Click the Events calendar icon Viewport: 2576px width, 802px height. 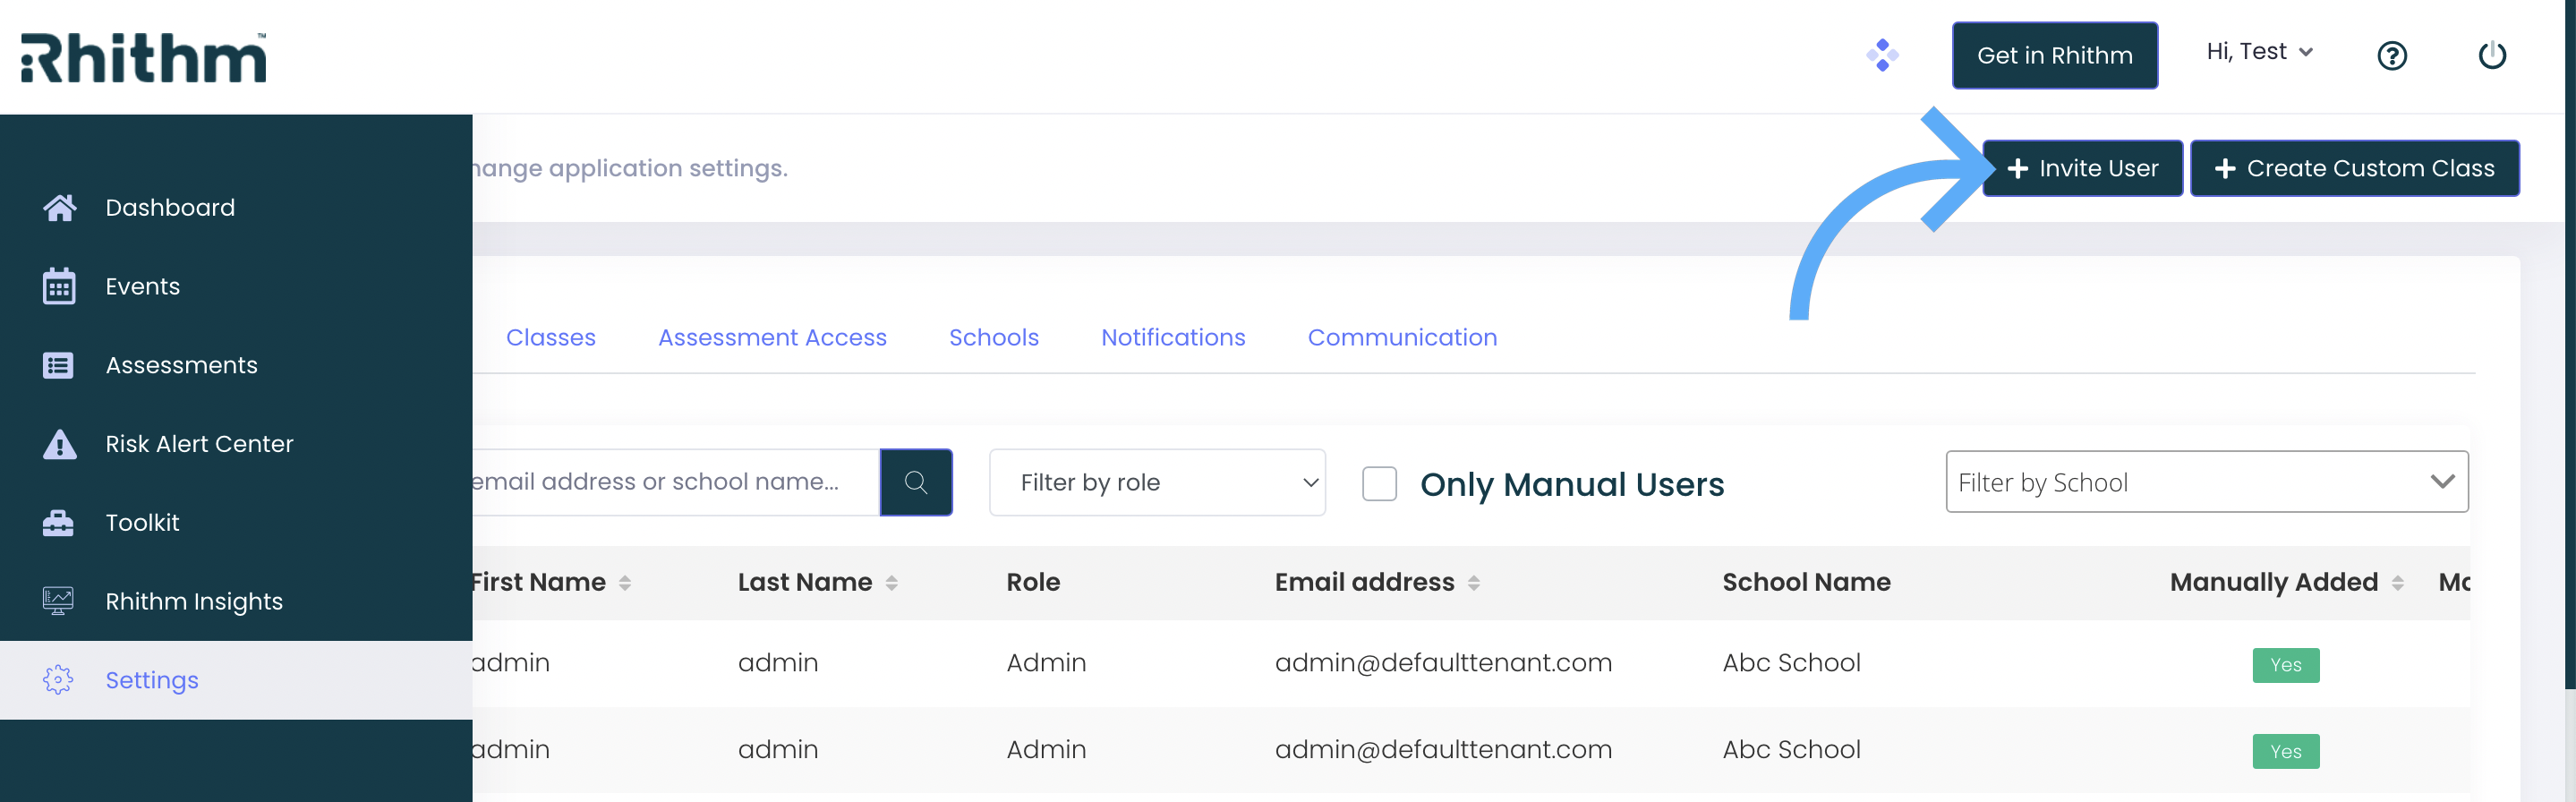(x=59, y=286)
